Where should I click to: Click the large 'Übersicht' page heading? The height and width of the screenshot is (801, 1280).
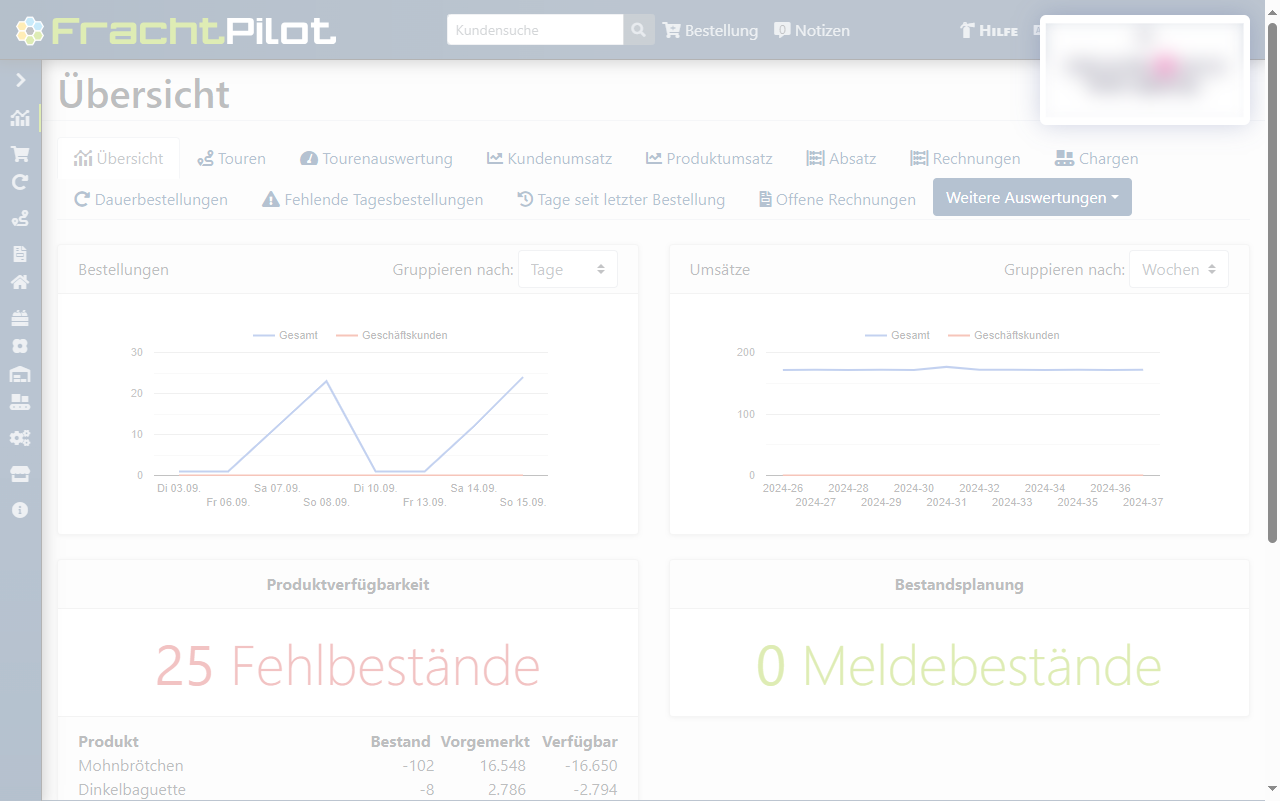point(144,94)
